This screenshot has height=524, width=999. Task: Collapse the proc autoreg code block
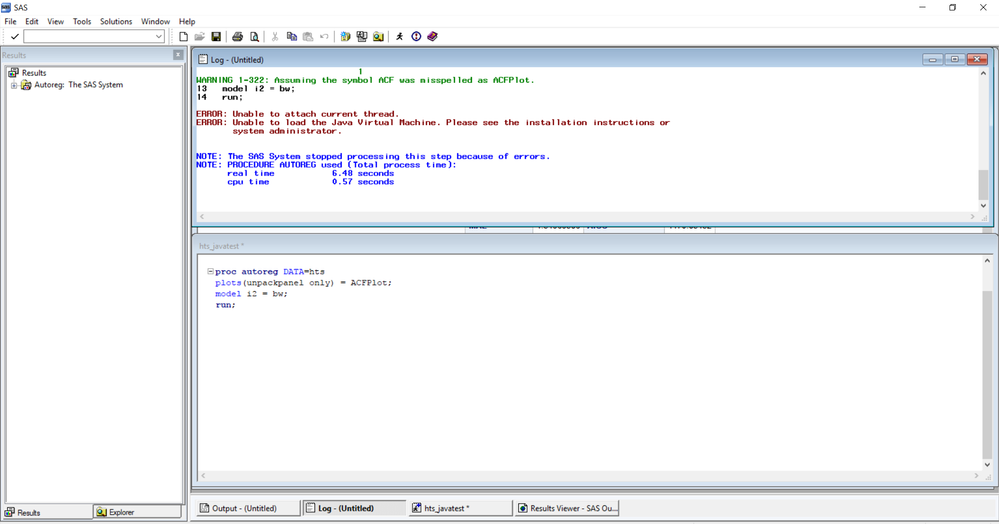(209, 272)
